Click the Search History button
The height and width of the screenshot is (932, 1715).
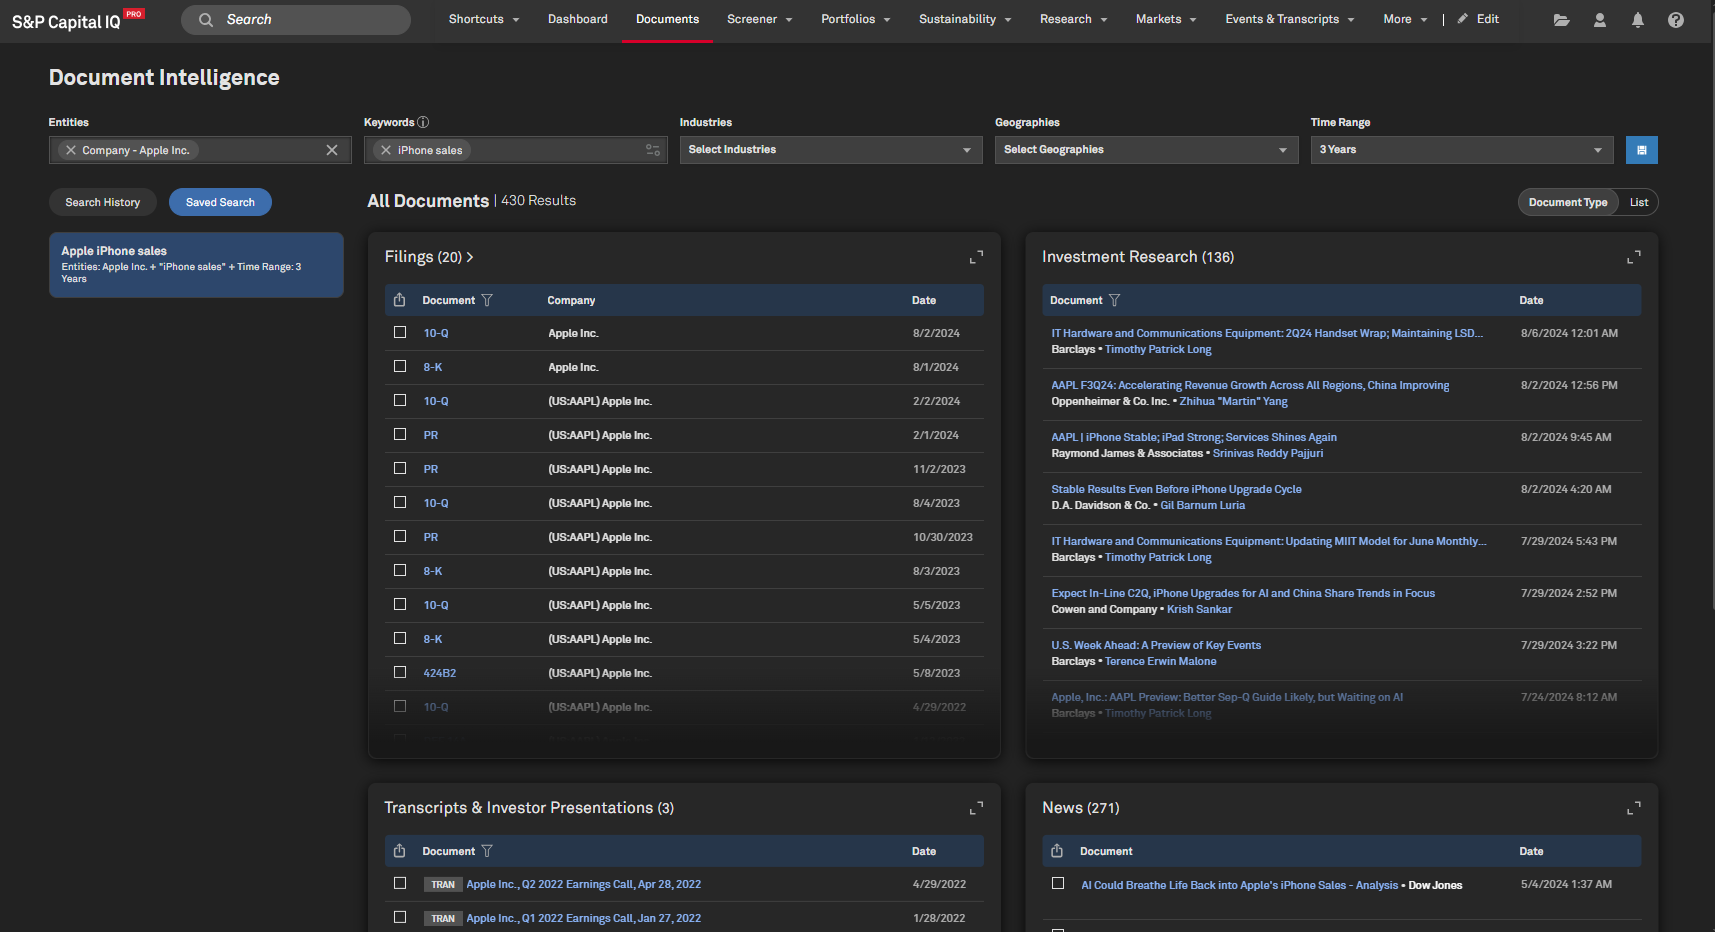click(102, 202)
